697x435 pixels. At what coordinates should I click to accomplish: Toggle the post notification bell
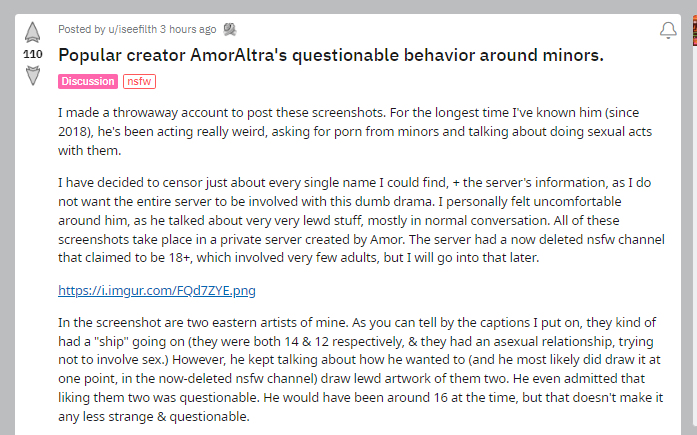coord(668,30)
